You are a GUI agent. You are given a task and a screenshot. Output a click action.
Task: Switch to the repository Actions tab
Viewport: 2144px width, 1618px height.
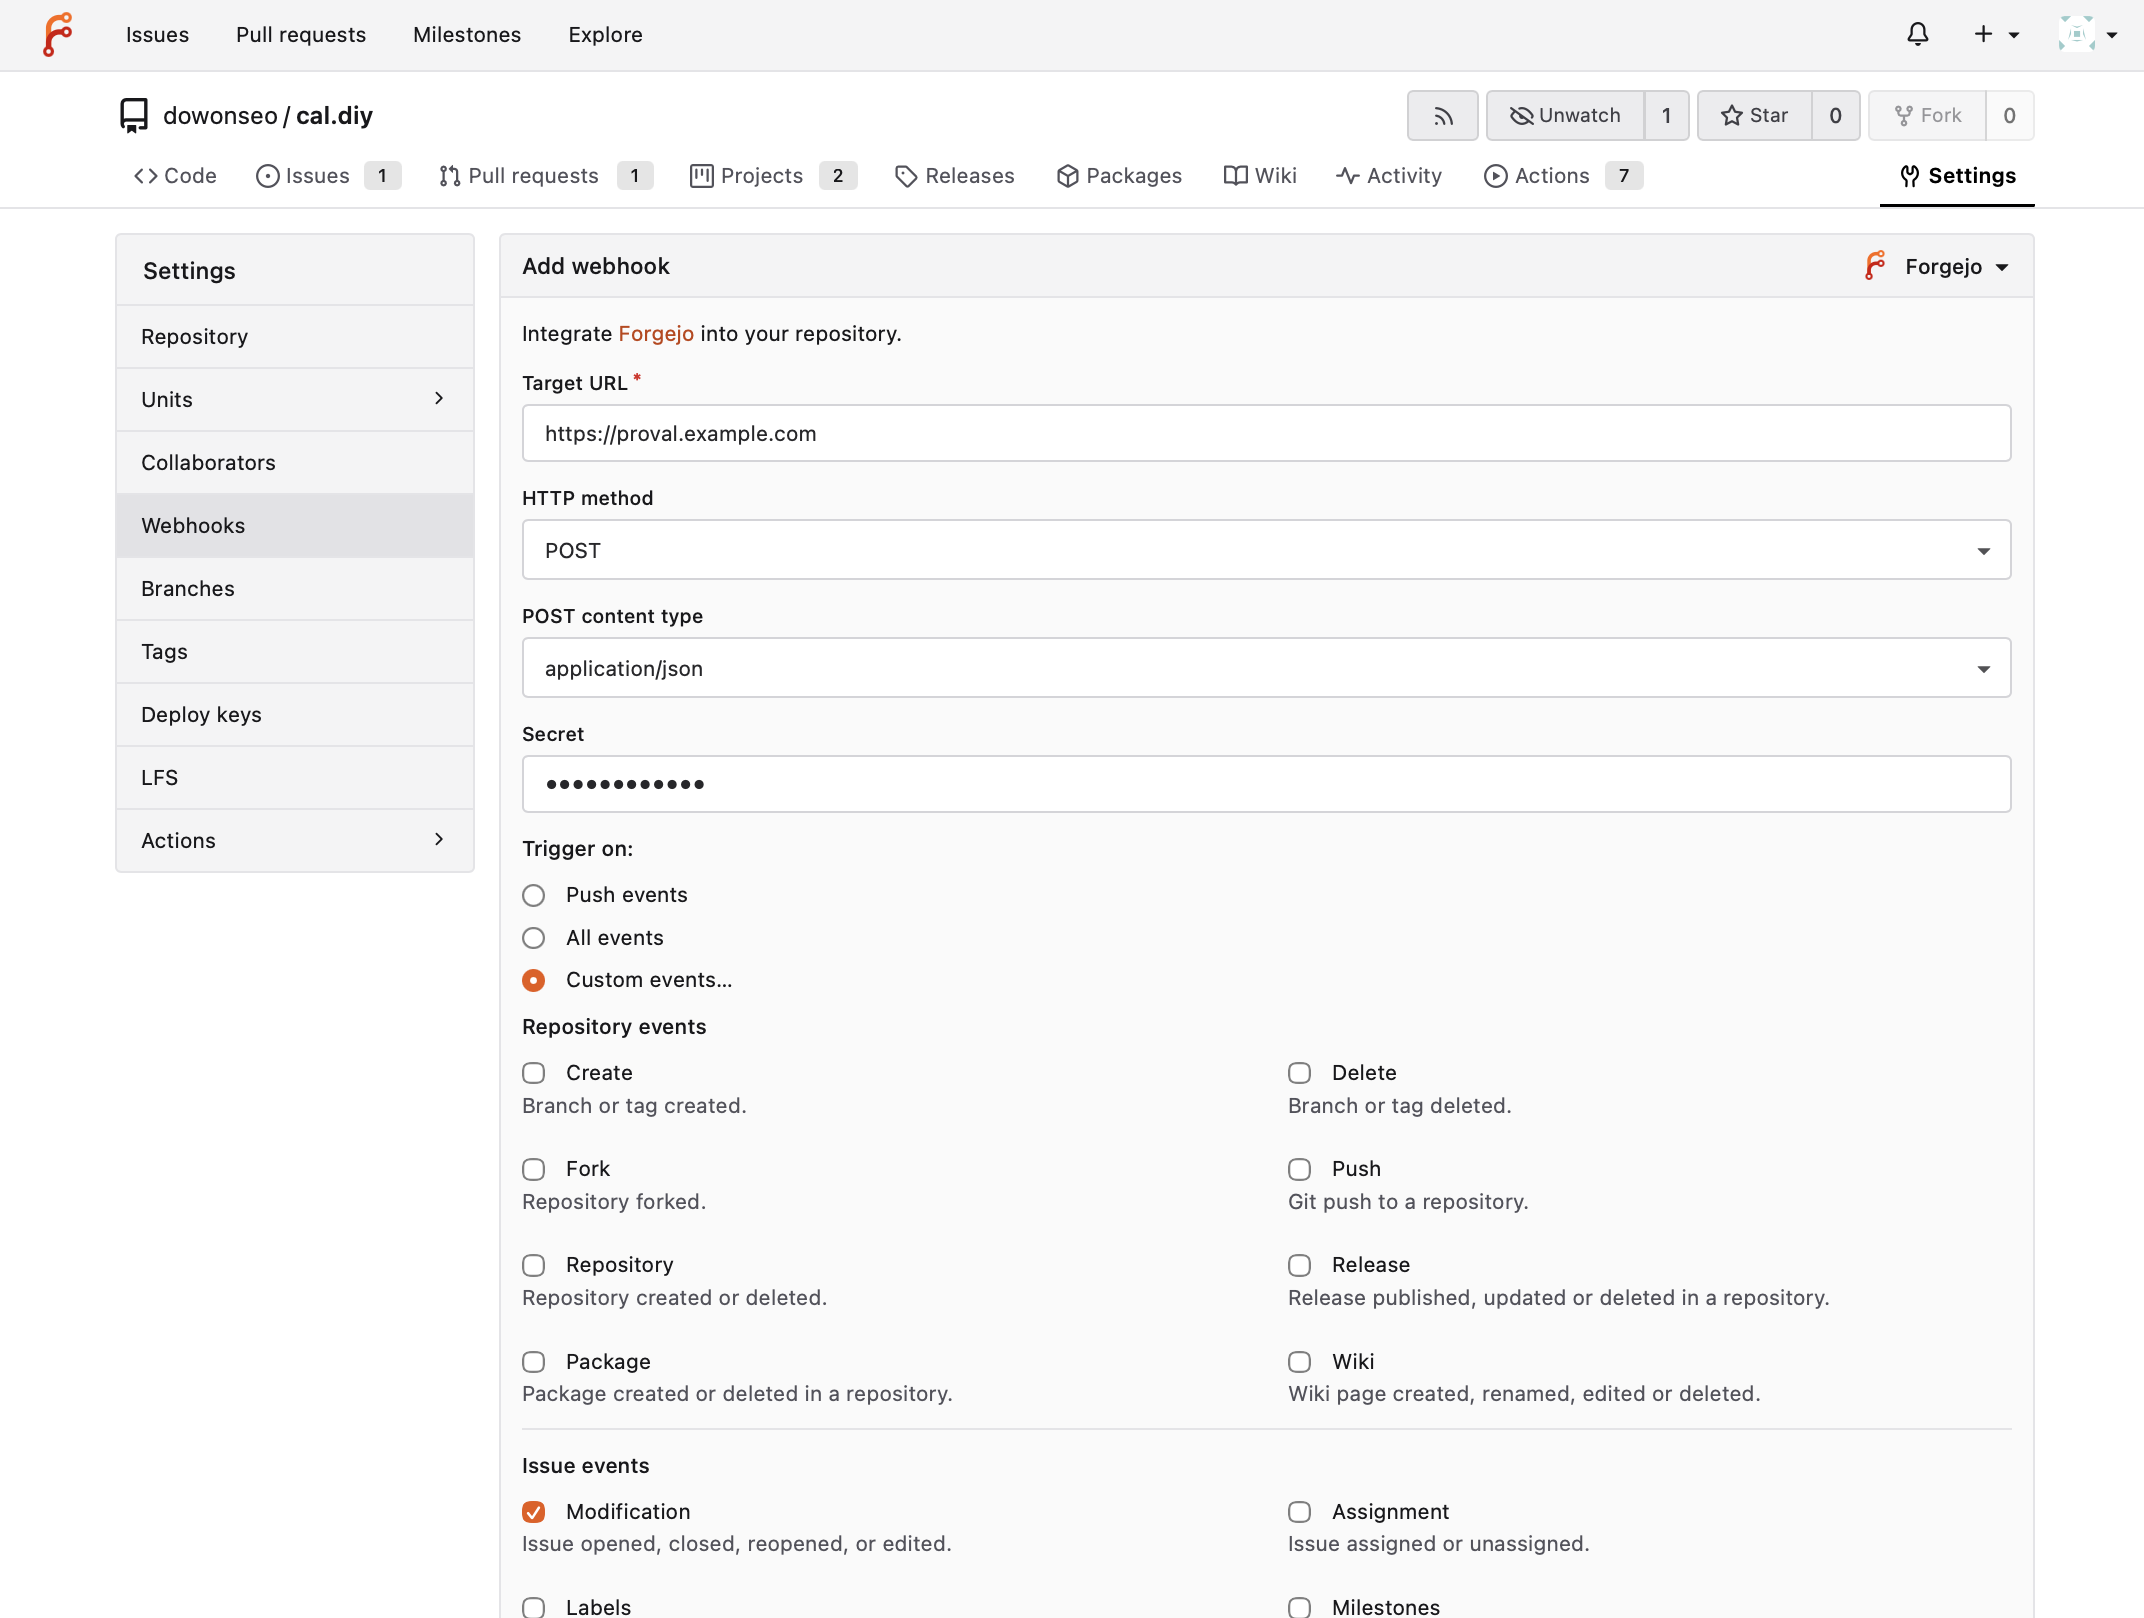pos(1564,176)
